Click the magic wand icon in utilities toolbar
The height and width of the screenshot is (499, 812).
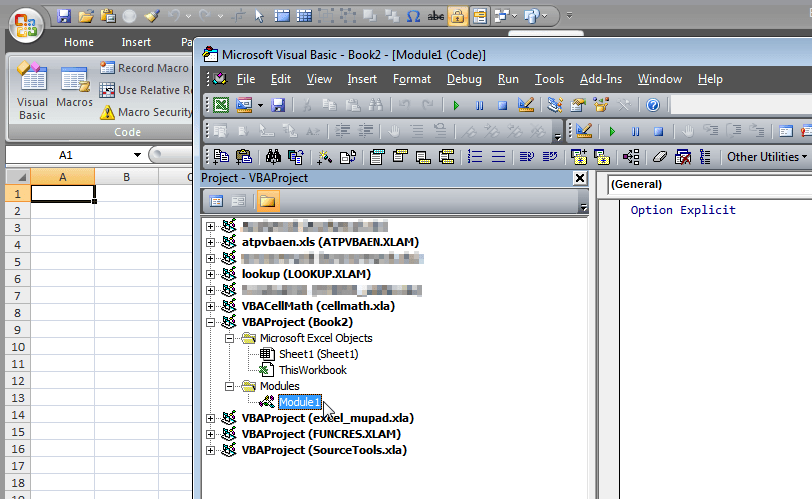pyautogui.click(x=325, y=157)
